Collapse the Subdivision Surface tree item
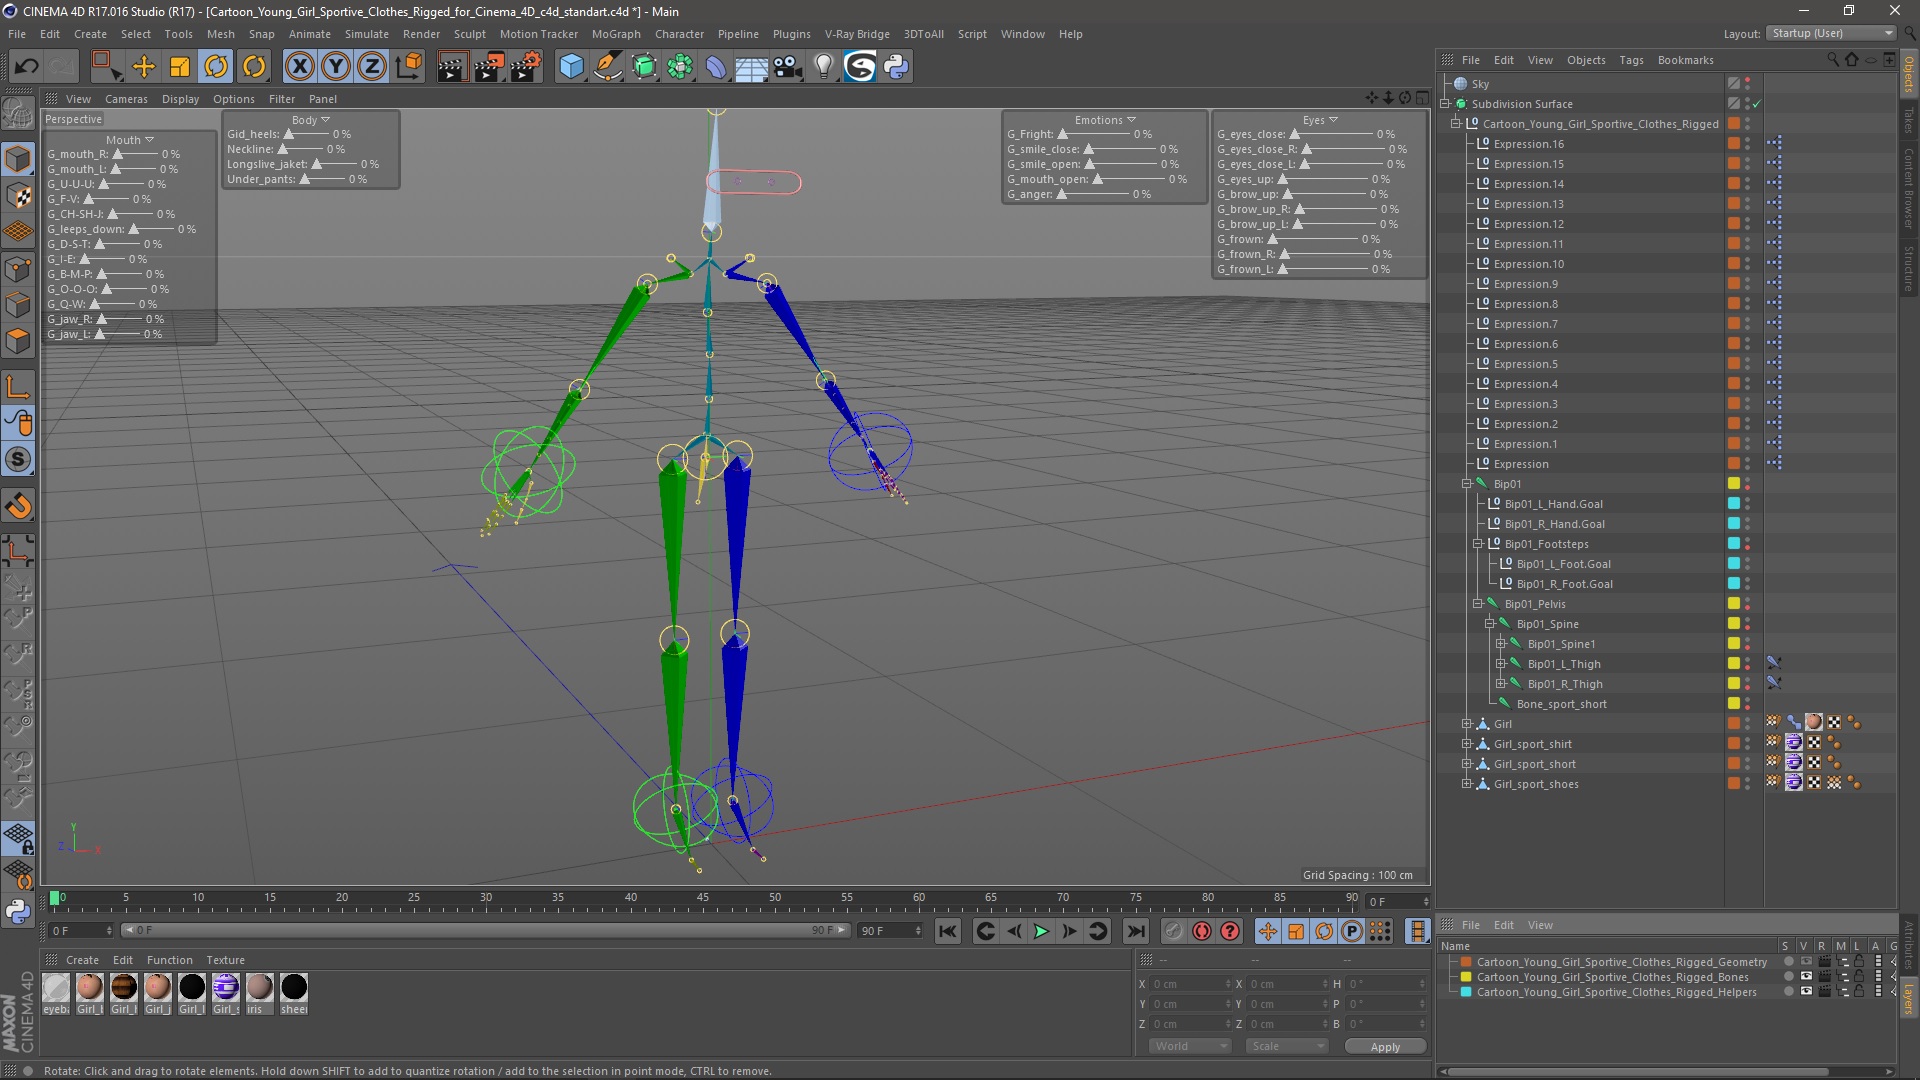1920x1080 pixels. click(x=1445, y=104)
